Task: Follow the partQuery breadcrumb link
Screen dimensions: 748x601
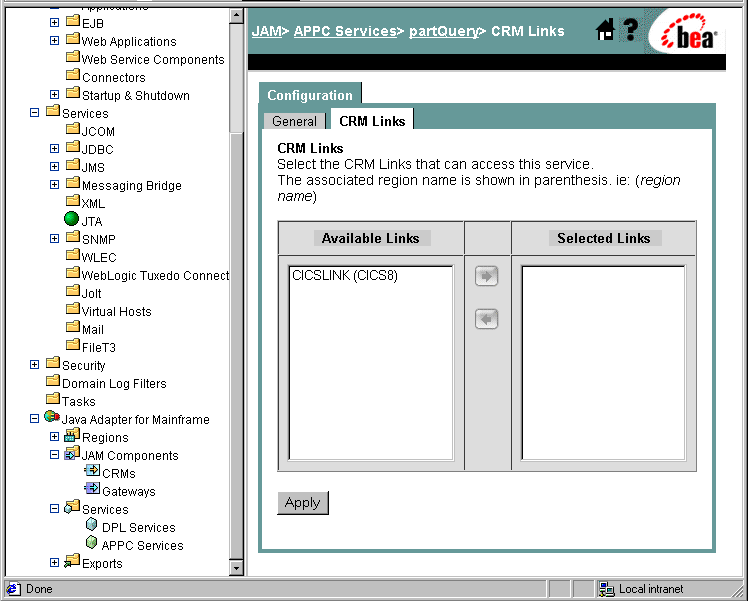Action: click(444, 31)
